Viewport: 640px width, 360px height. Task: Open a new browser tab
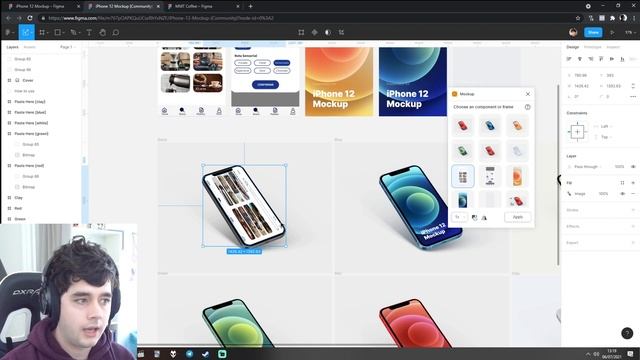click(x=251, y=6)
